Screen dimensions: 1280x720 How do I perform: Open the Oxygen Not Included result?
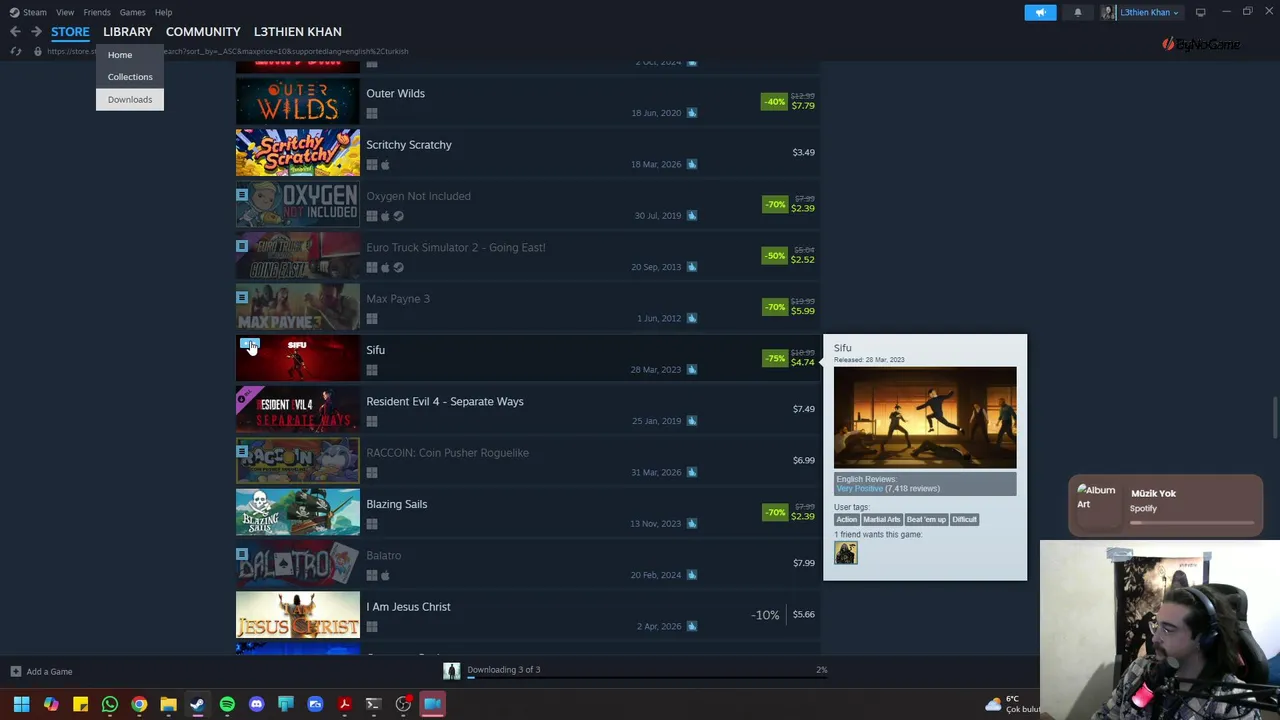[526, 205]
